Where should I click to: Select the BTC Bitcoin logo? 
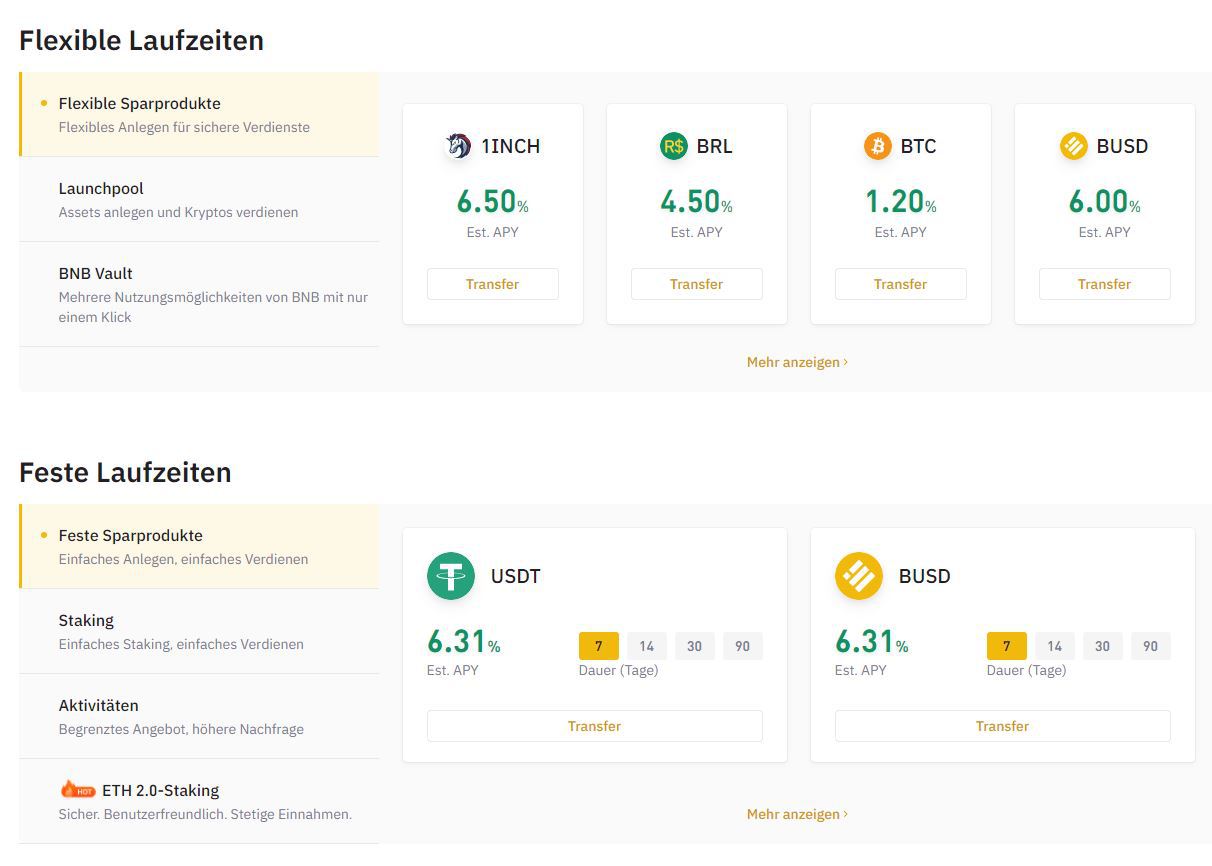coord(876,146)
